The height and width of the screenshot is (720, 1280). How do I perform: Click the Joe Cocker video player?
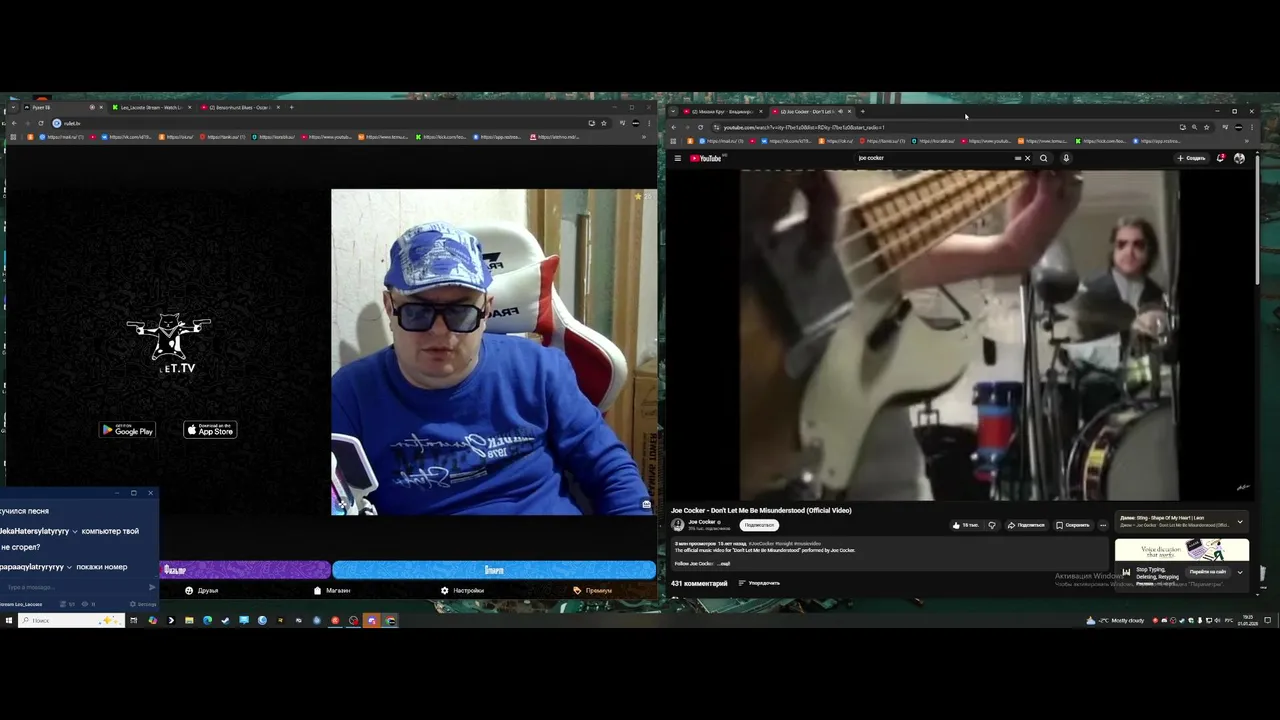[959, 335]
